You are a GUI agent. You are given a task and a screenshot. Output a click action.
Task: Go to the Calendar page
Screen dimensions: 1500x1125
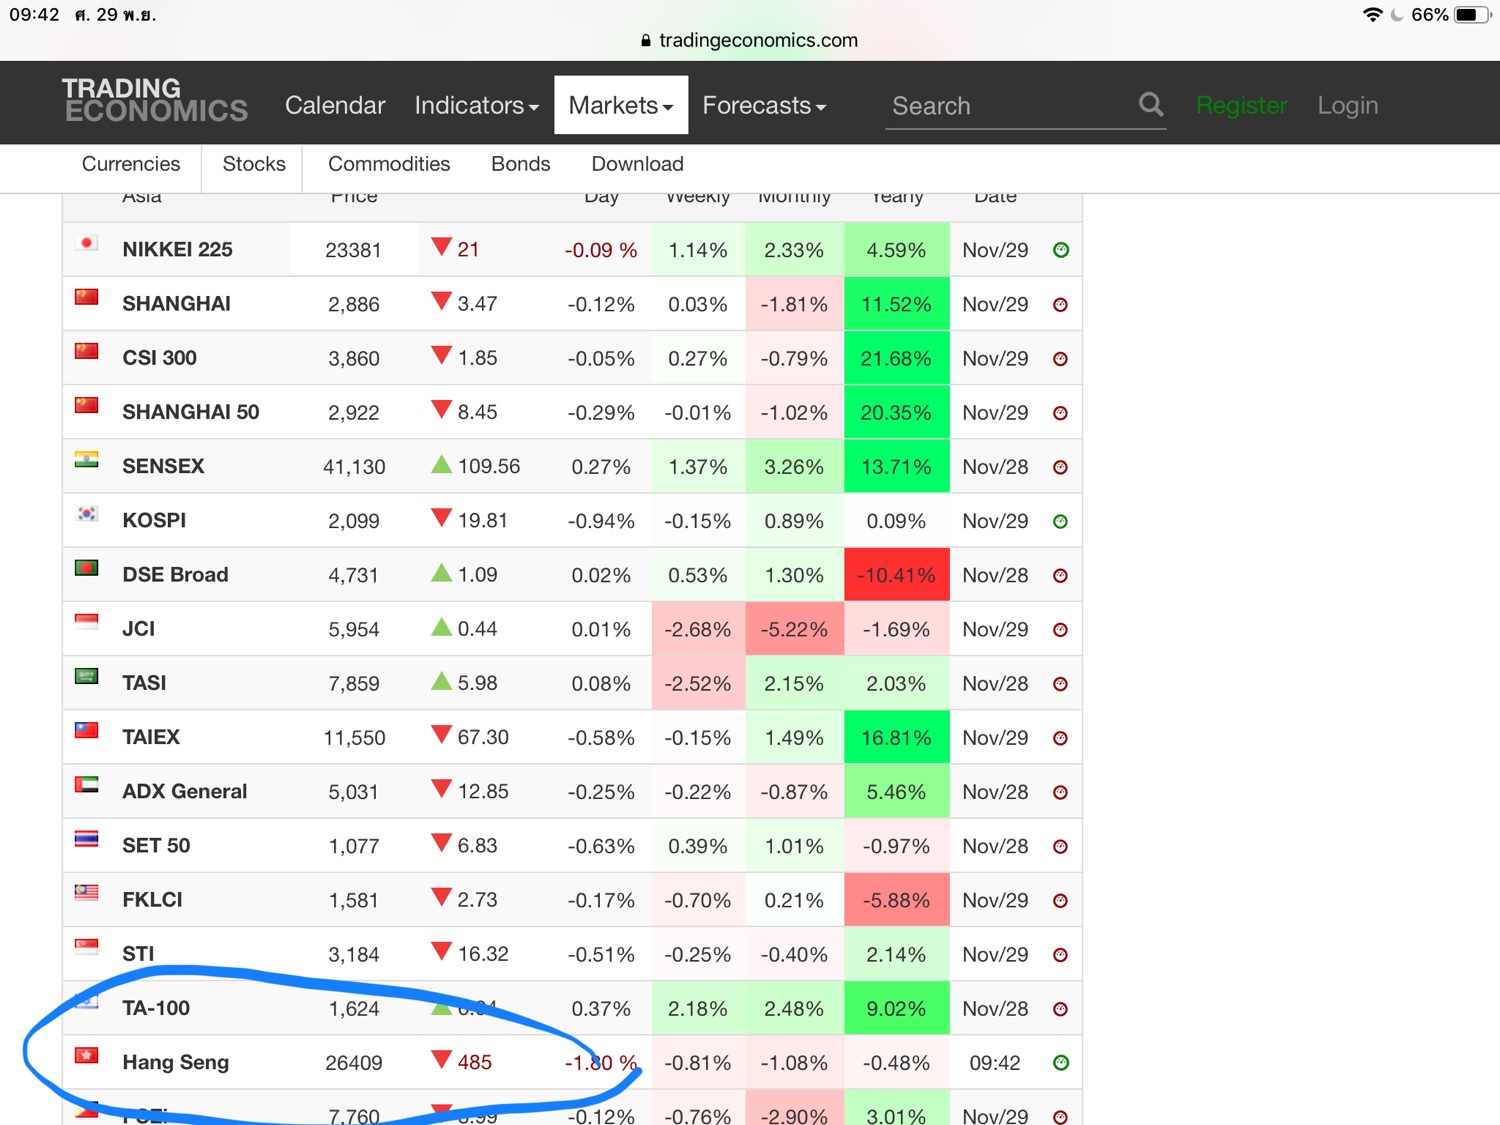[335, 105]
